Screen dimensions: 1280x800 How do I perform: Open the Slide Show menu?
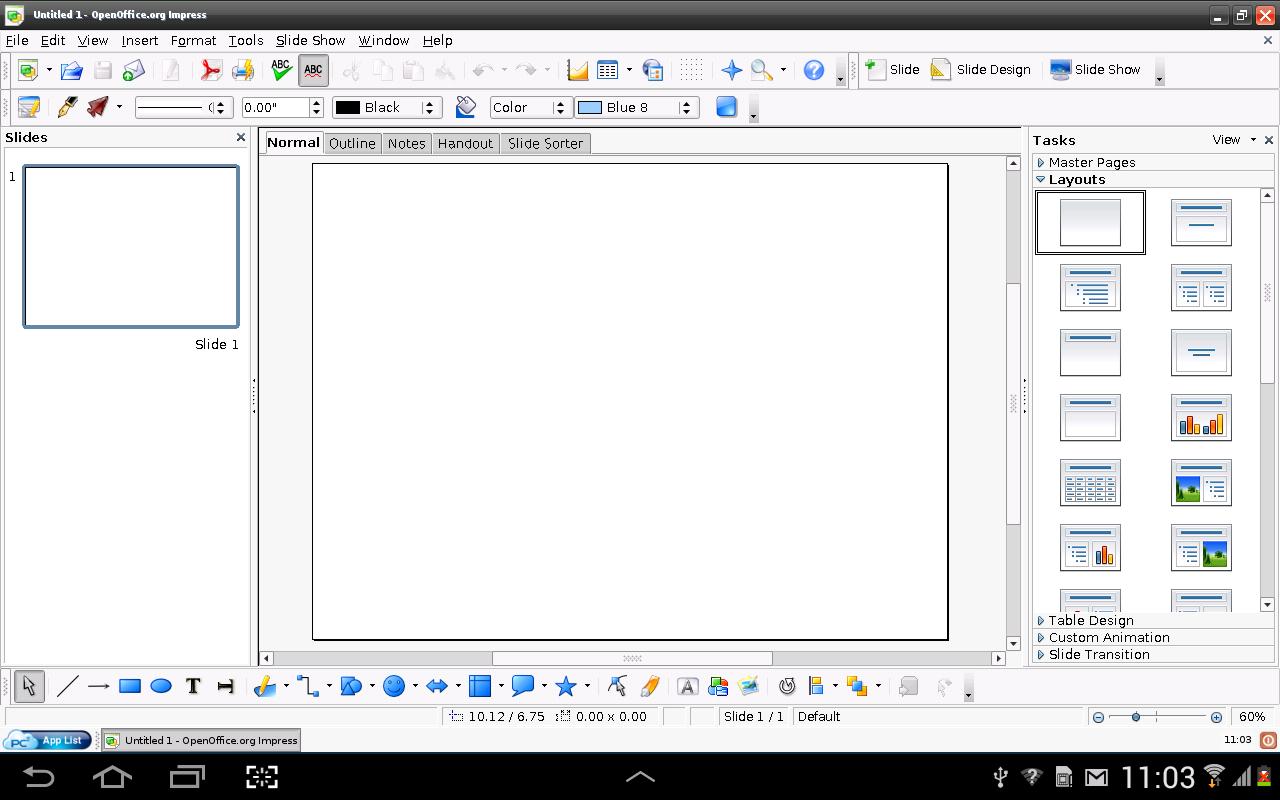pos(310,40)
